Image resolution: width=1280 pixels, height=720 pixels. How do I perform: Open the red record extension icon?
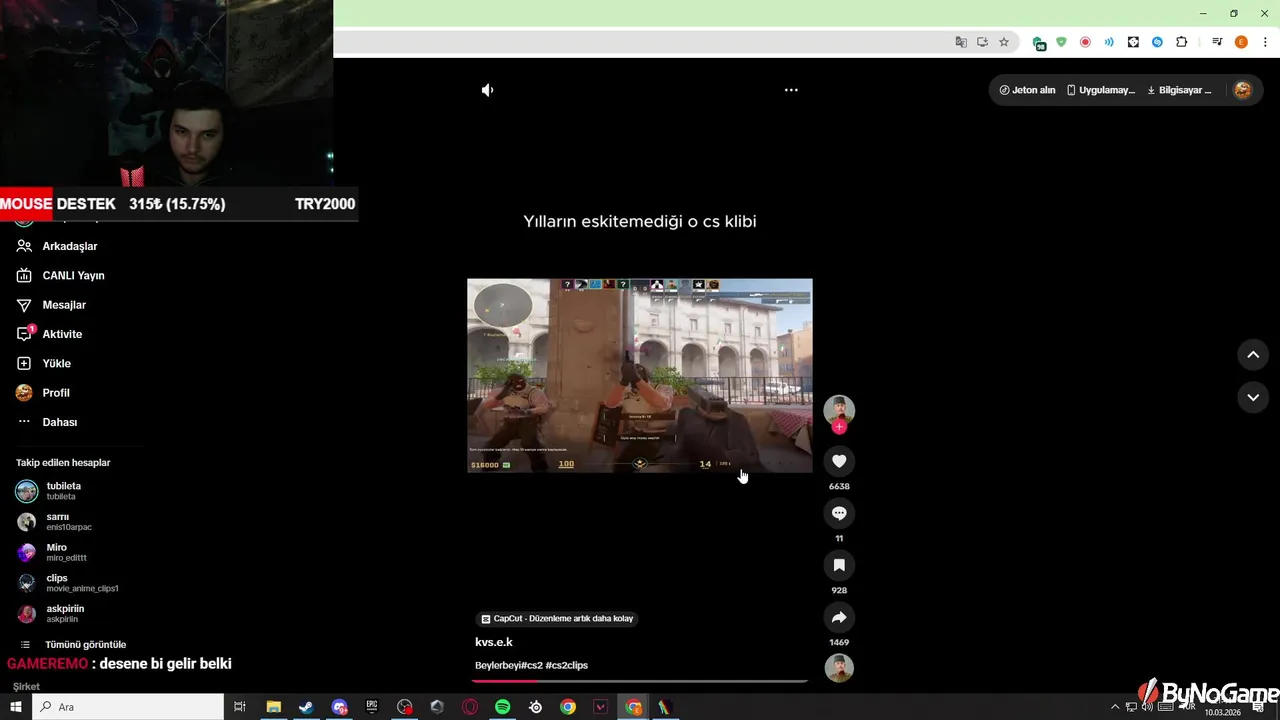[x=1085, y=42]
